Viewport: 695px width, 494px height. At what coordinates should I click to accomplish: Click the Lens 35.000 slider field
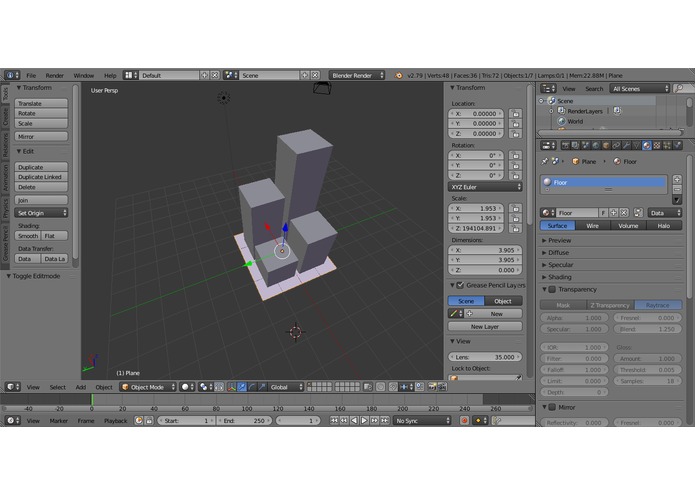click(485, 357)
